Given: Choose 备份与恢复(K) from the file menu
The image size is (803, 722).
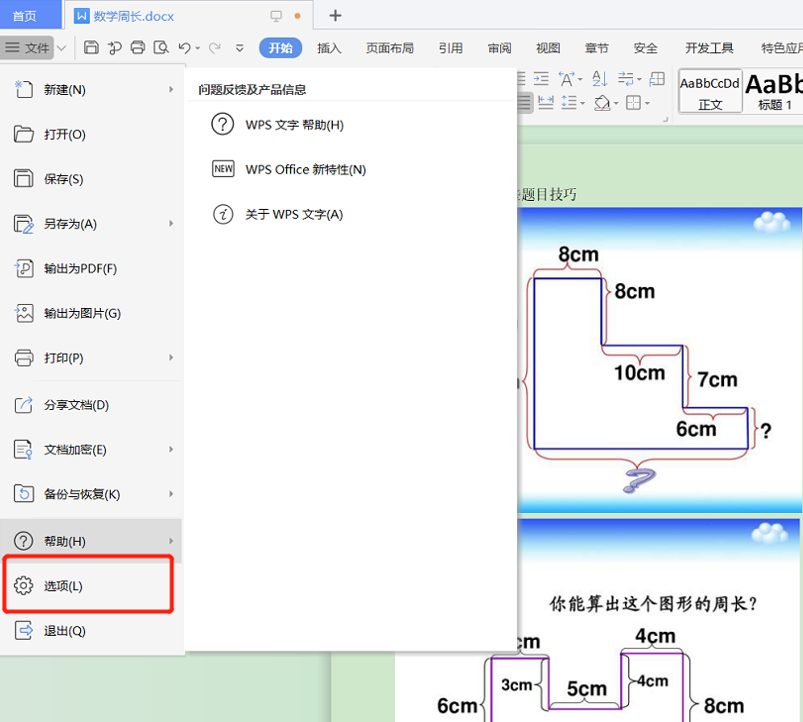Looking at the screenshot, I should 92,494.
